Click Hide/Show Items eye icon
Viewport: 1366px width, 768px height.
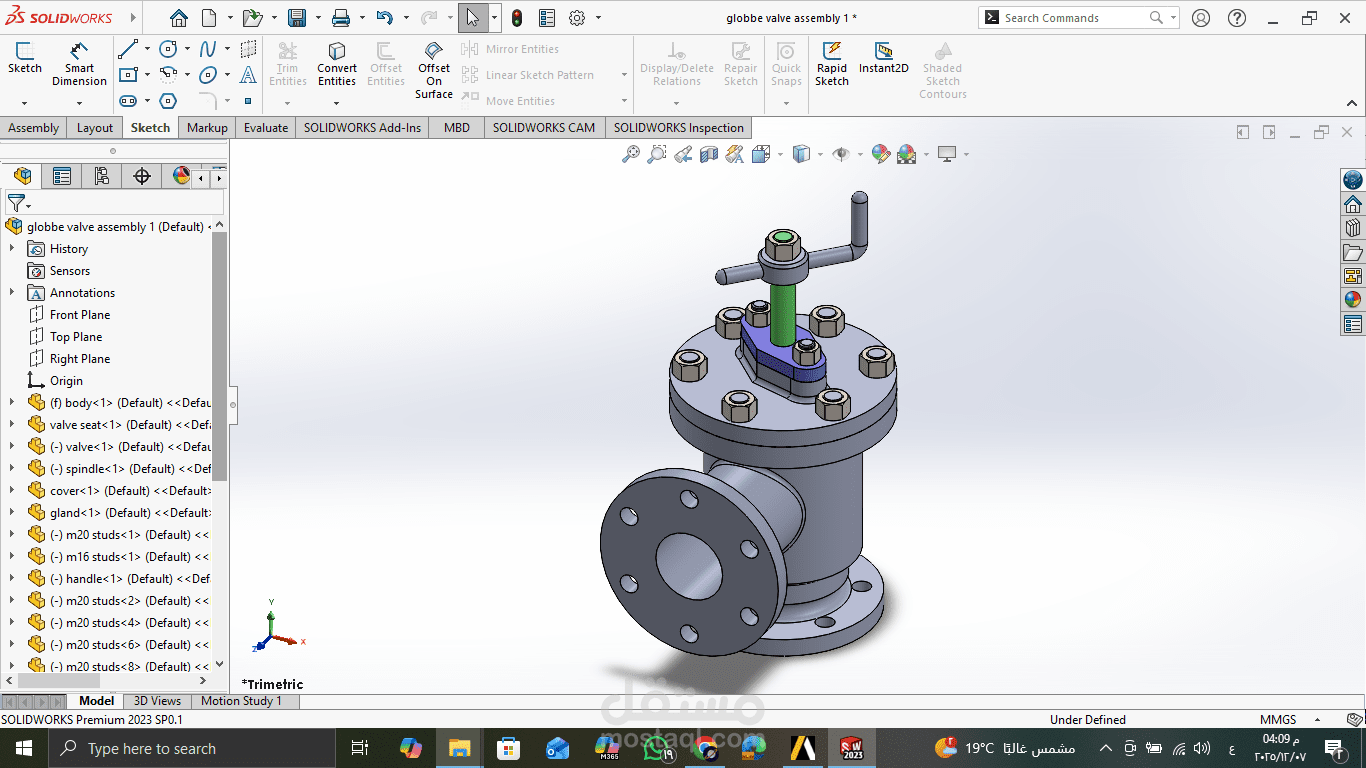click(841, 154)
